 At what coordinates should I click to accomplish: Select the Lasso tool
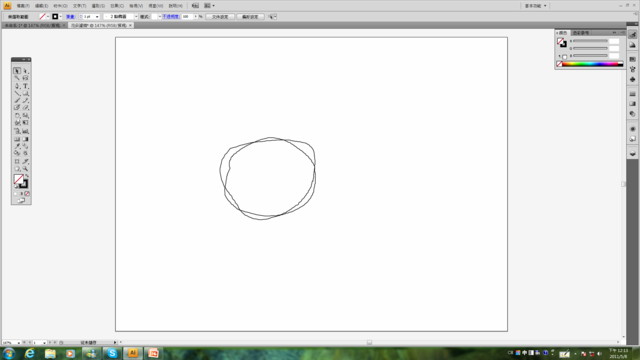point(25,78)
